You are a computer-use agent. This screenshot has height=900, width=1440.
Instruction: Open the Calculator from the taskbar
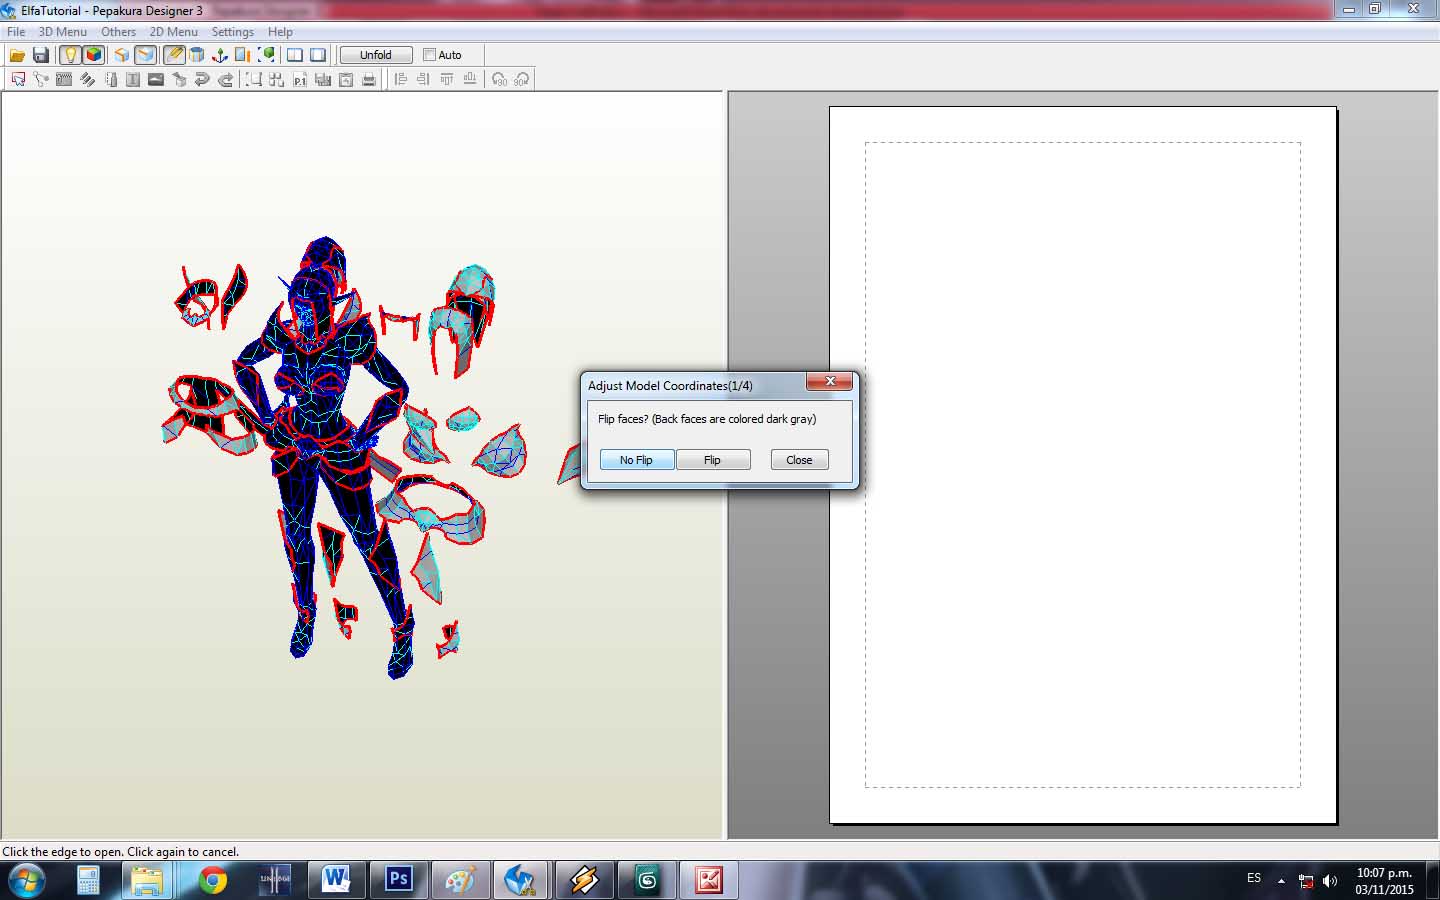[x=88, y=880]
